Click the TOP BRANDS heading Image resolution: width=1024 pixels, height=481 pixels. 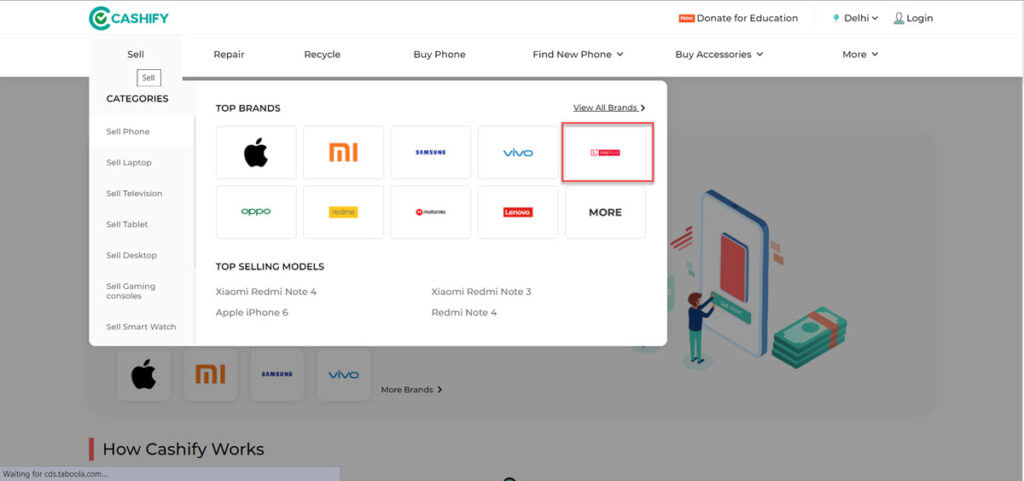[248, 108]
